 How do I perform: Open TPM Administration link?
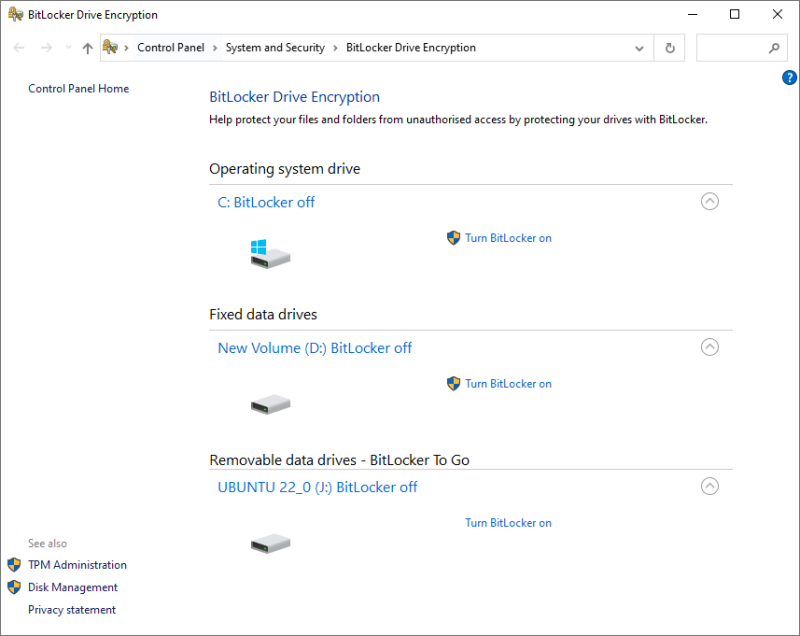tap(77, 565)
